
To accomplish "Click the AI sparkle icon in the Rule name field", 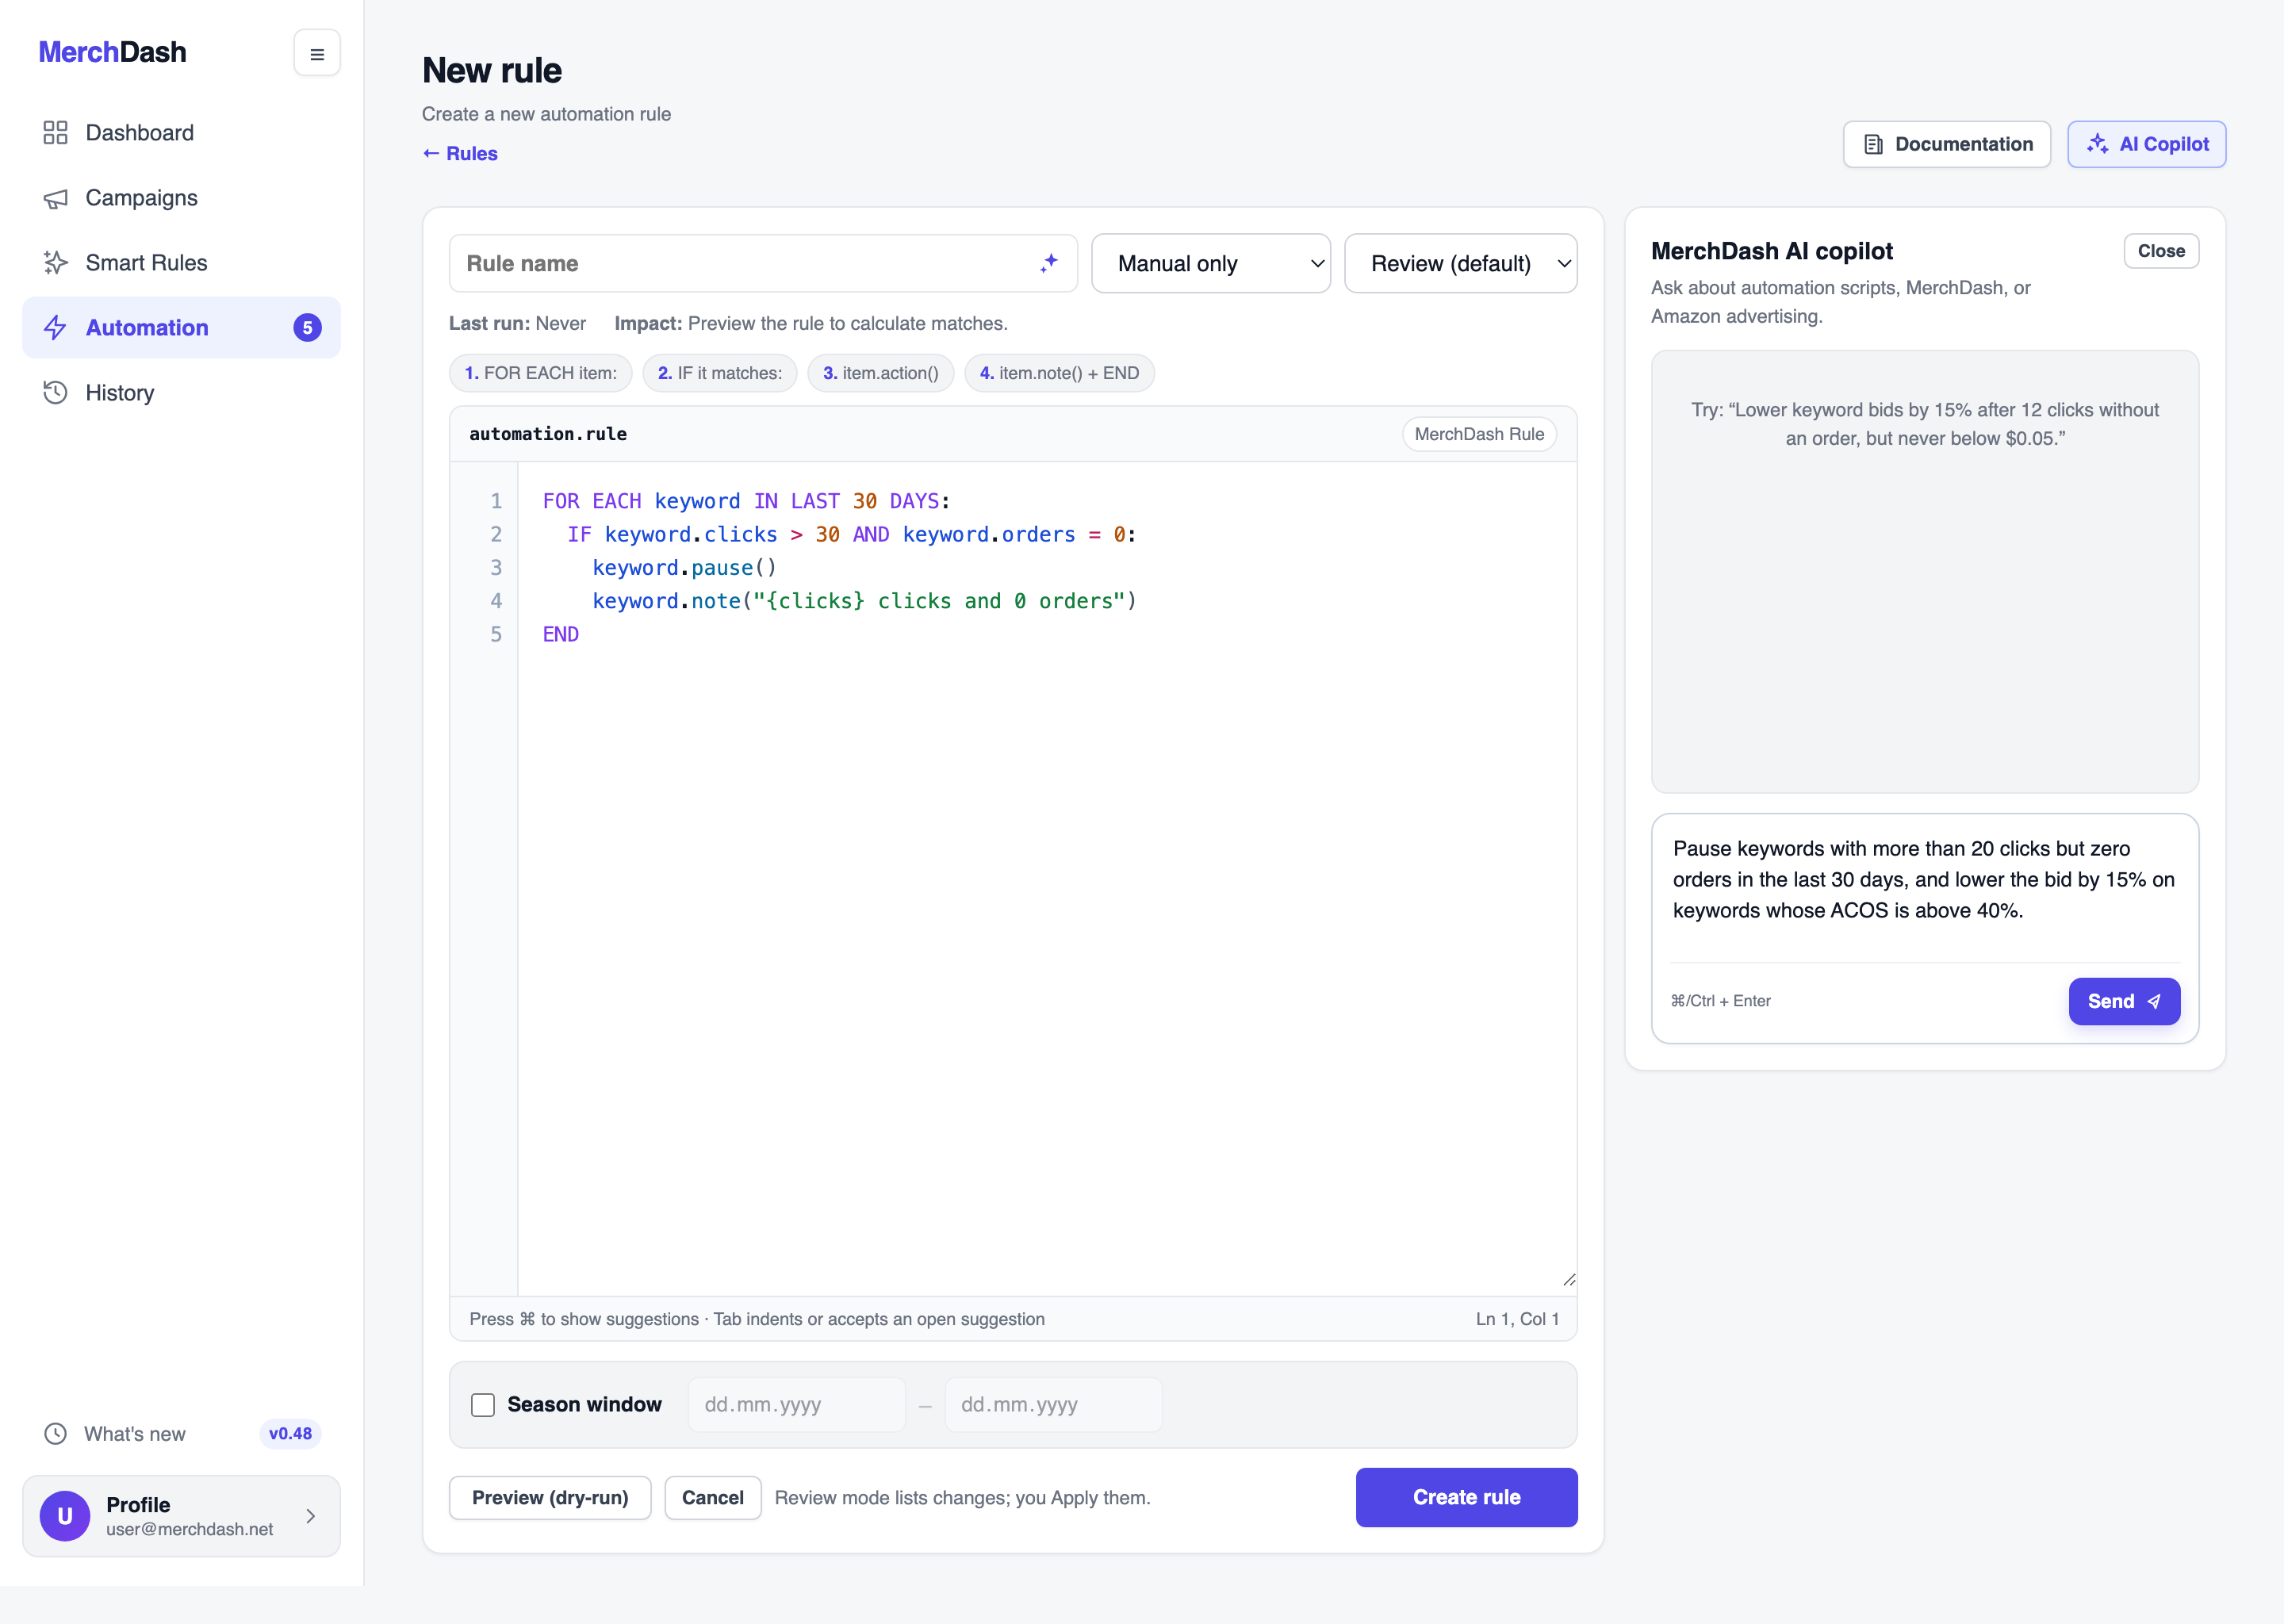I will pyautogui.click(x=1048, y=263).
